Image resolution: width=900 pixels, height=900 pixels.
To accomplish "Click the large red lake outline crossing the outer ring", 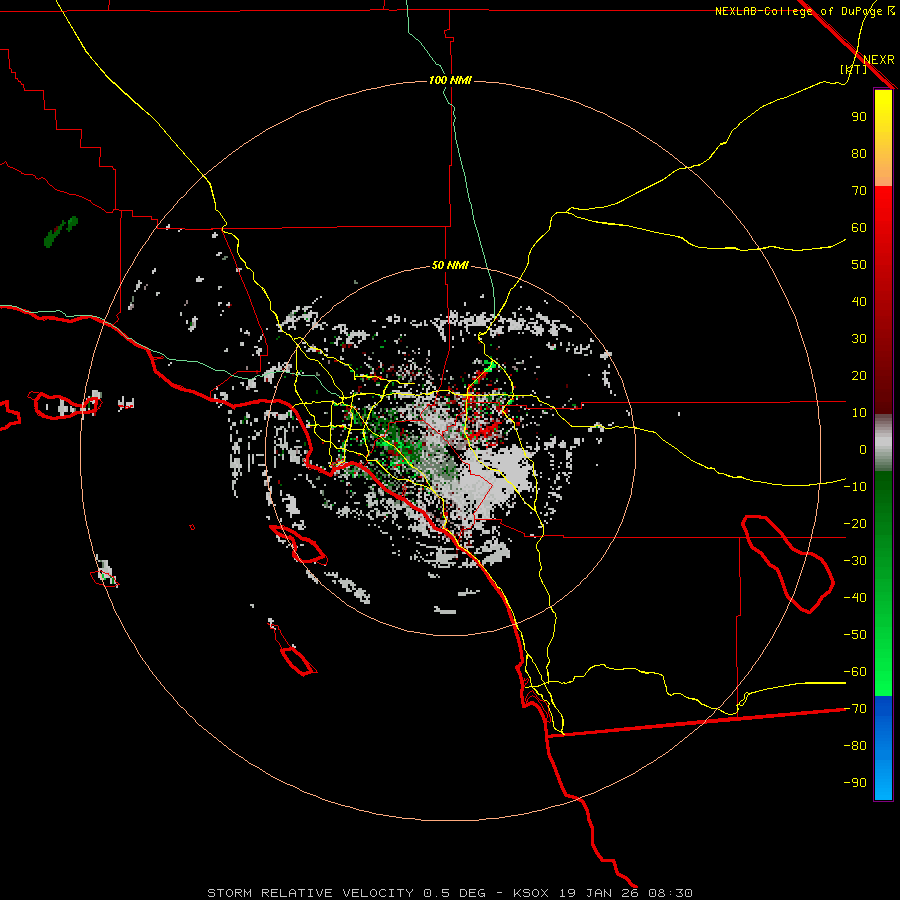I will [788, 564].
